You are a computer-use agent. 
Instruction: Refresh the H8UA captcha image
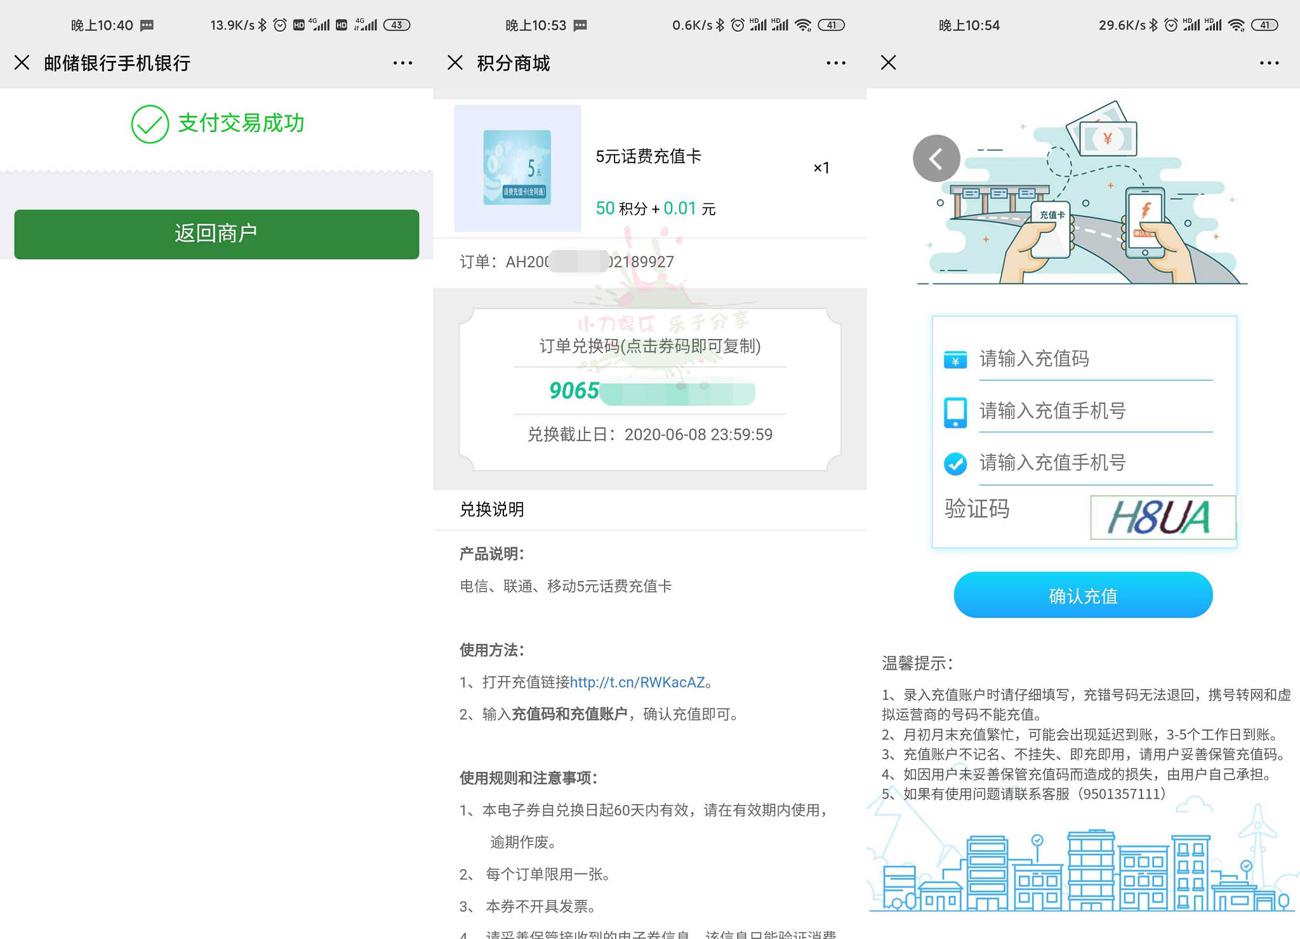tap(1162, 517)
